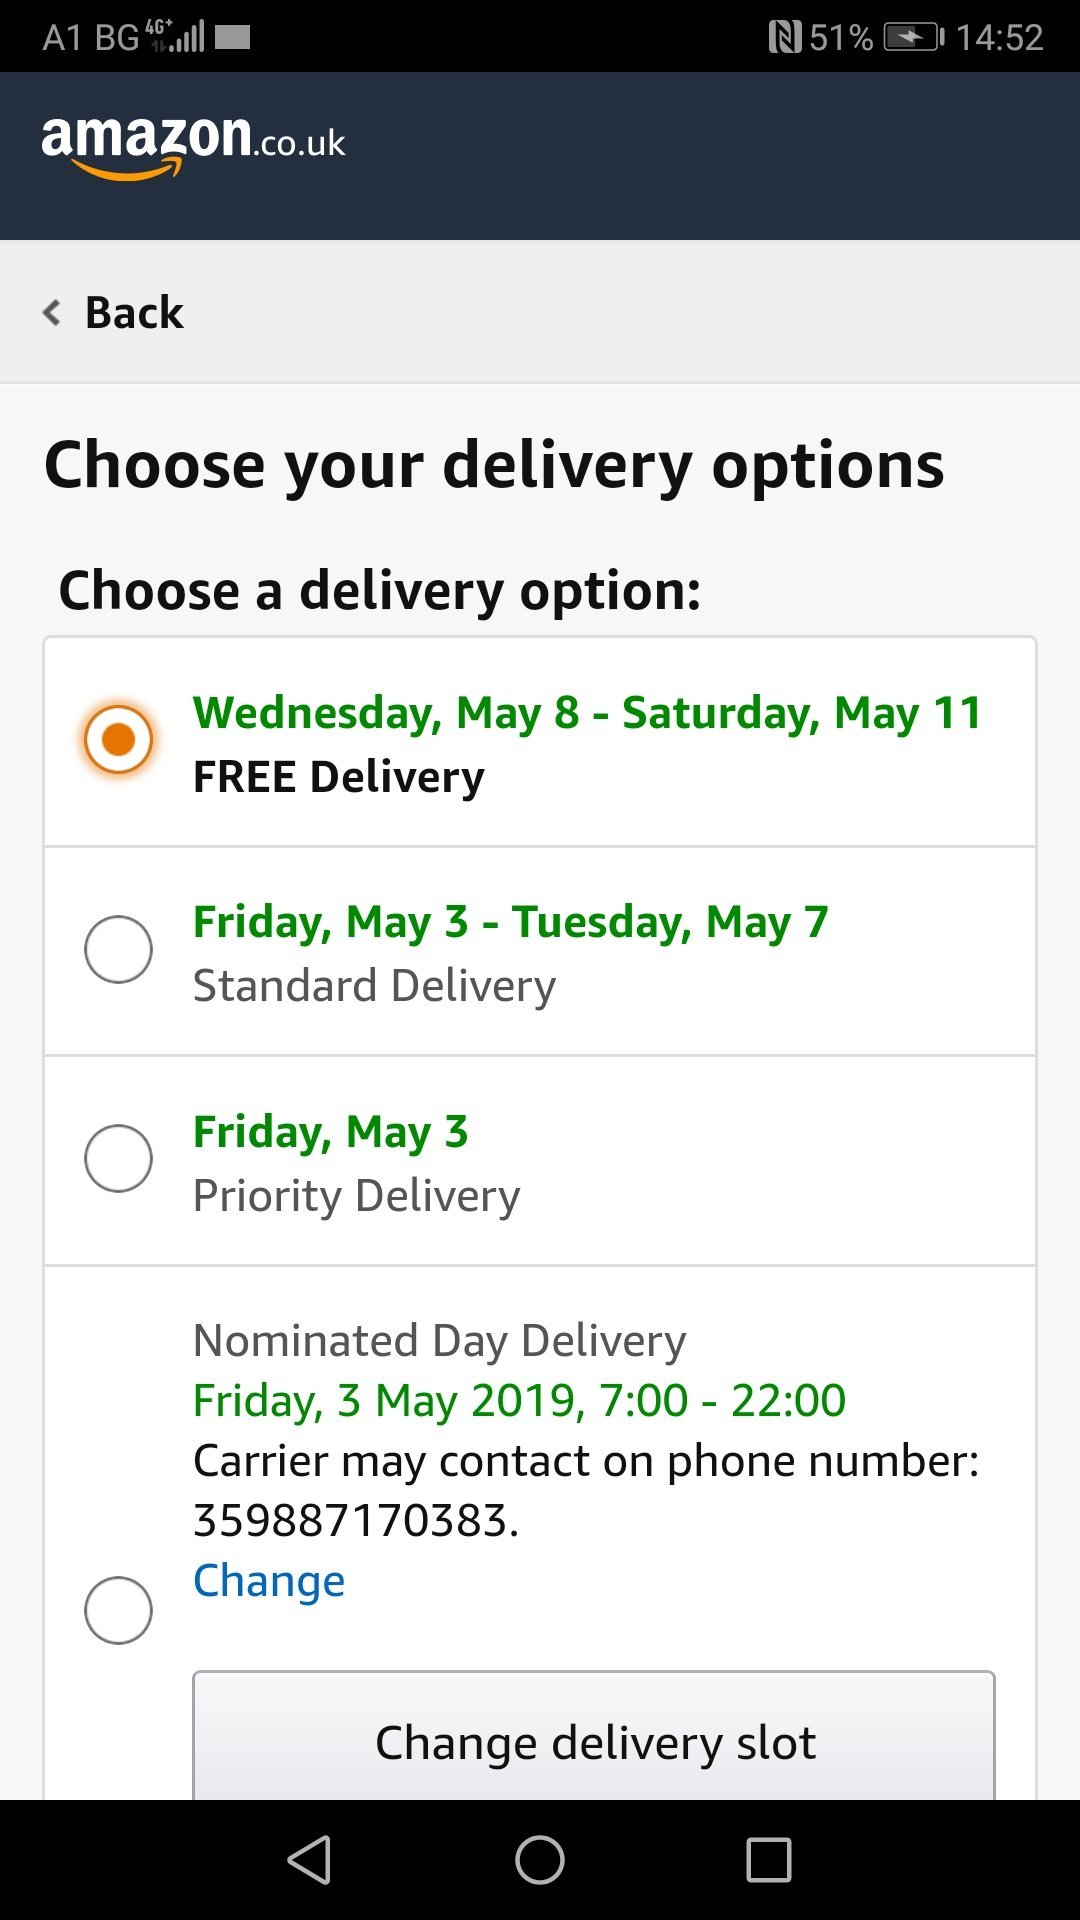
Task: Tap the 4G signal strength icon
Action: coord(177,37)
